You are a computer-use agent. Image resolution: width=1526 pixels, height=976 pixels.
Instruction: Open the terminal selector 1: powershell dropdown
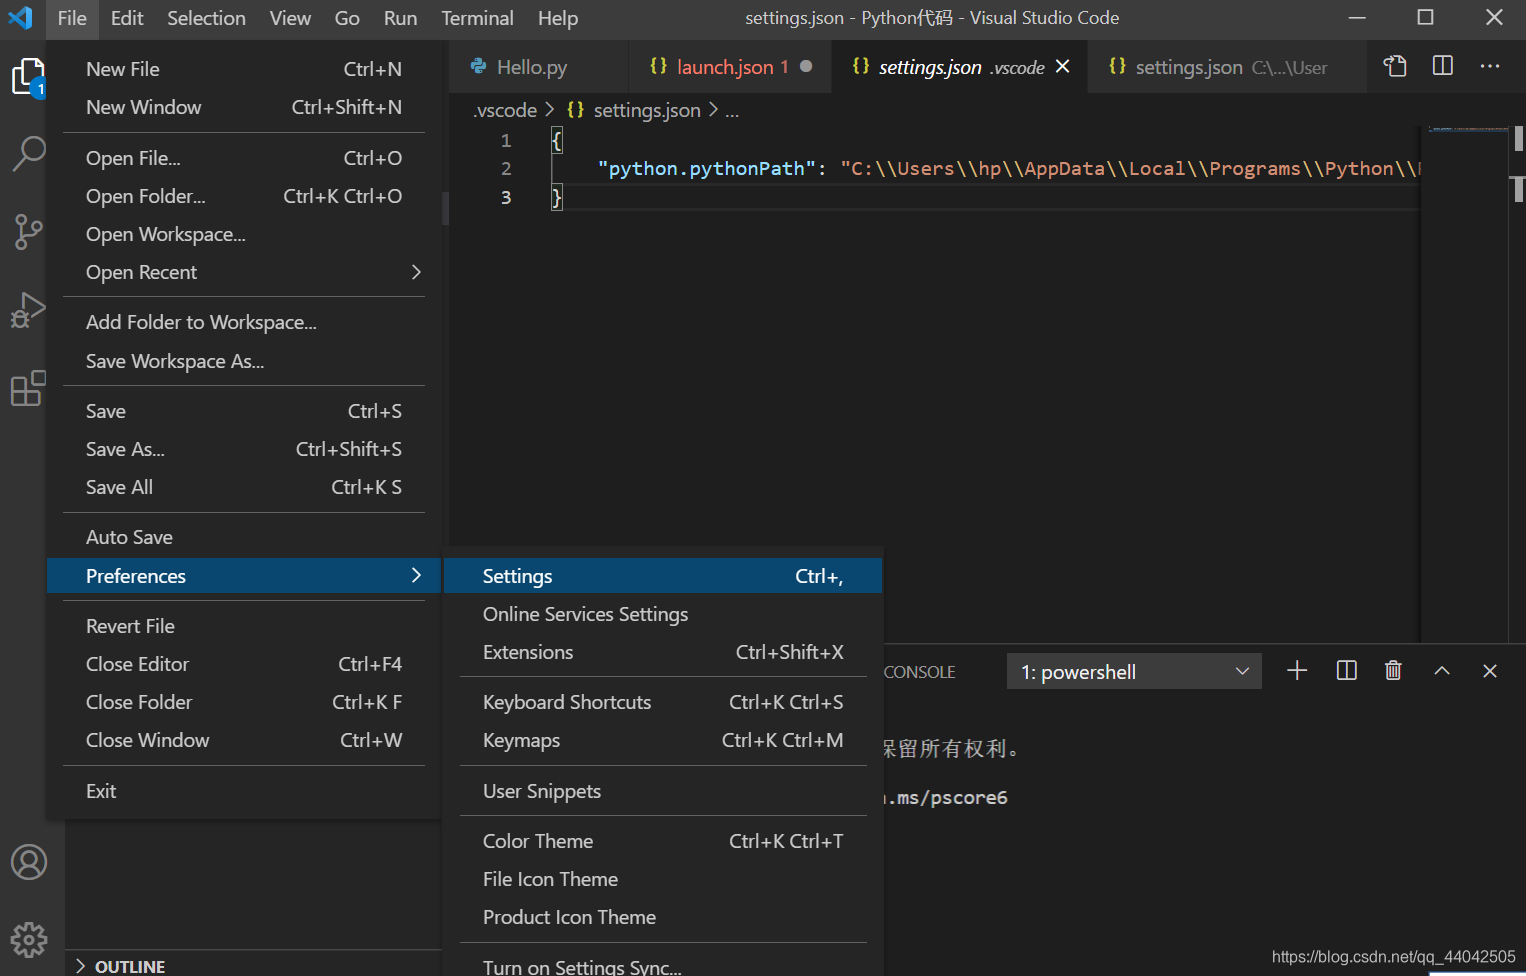(1134, 672)
